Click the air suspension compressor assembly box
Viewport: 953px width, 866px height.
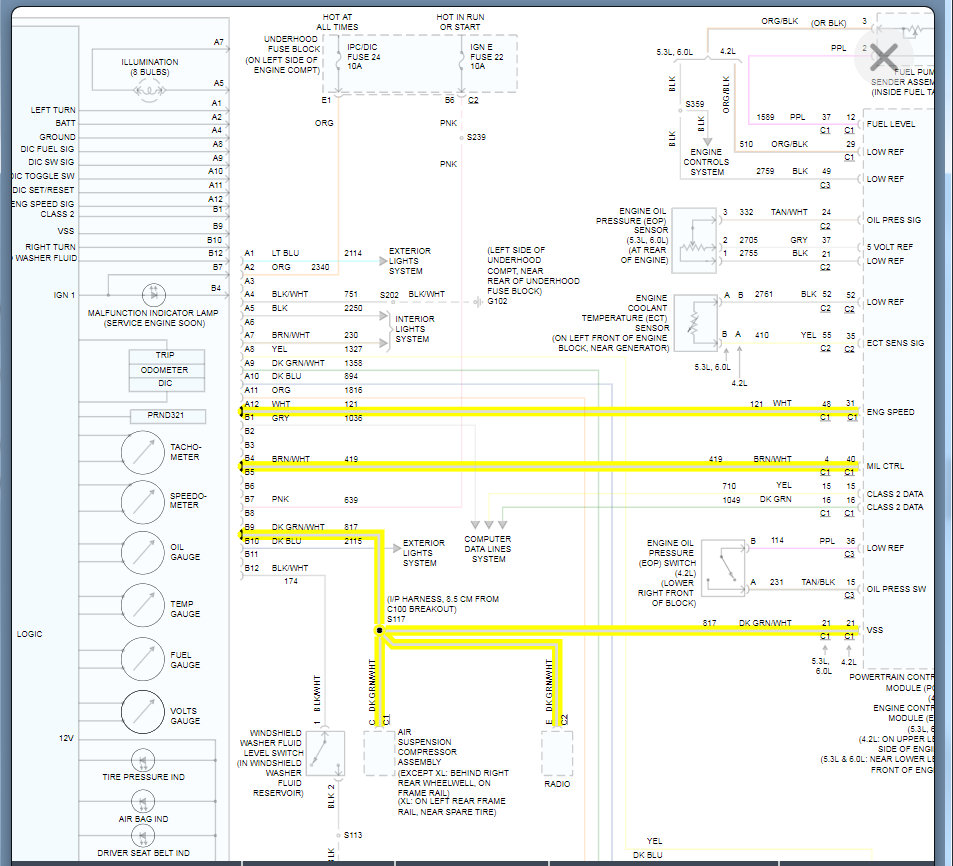pos(379,753)
